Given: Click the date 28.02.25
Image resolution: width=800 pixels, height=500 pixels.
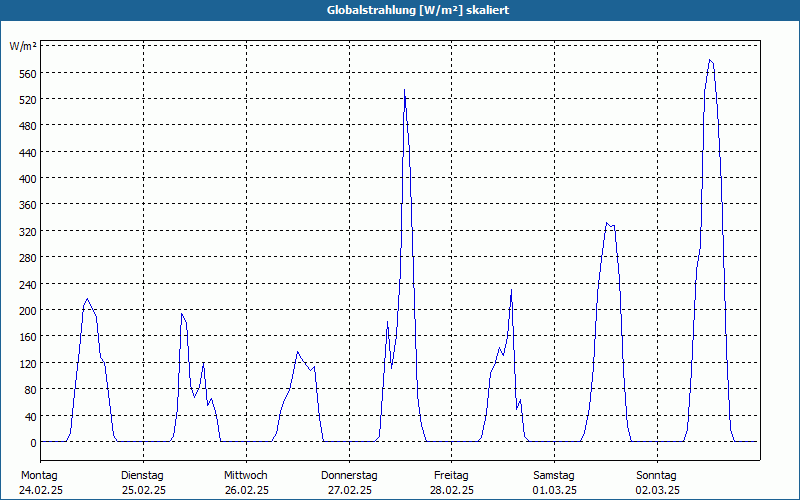Looking at the screenshot, I should tap(452, 490).
